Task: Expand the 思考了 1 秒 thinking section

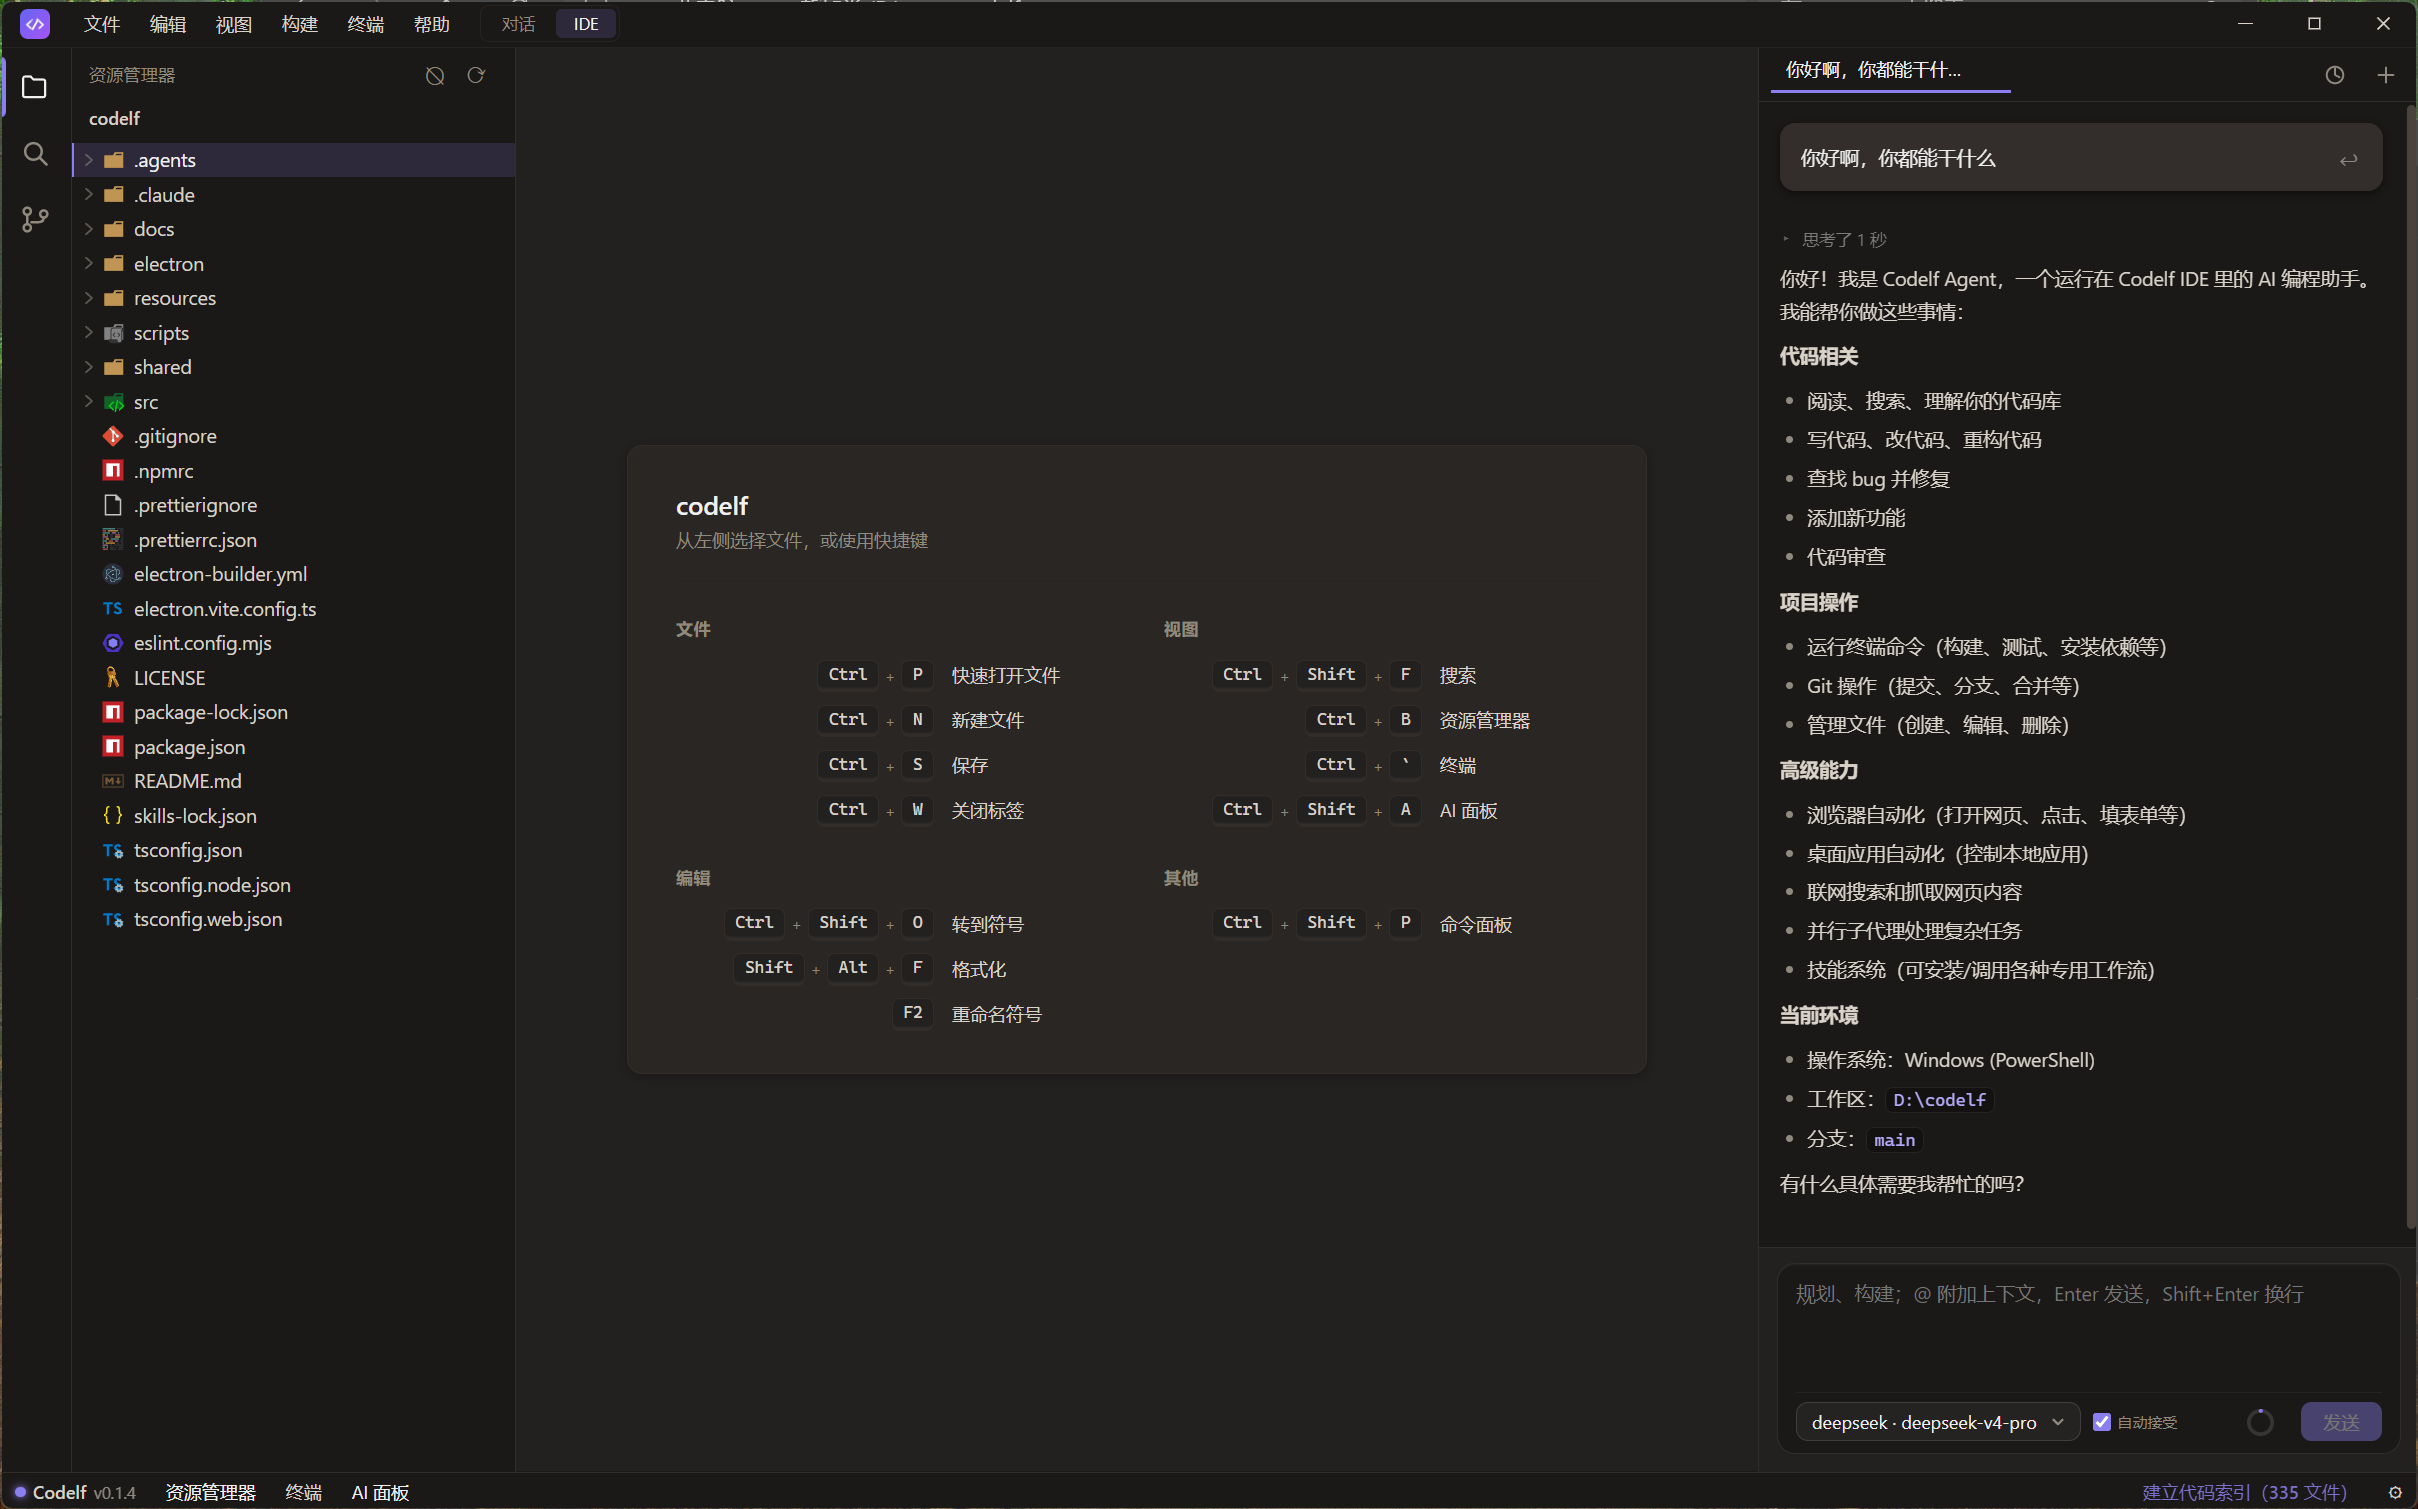Action: point(1835,240)
